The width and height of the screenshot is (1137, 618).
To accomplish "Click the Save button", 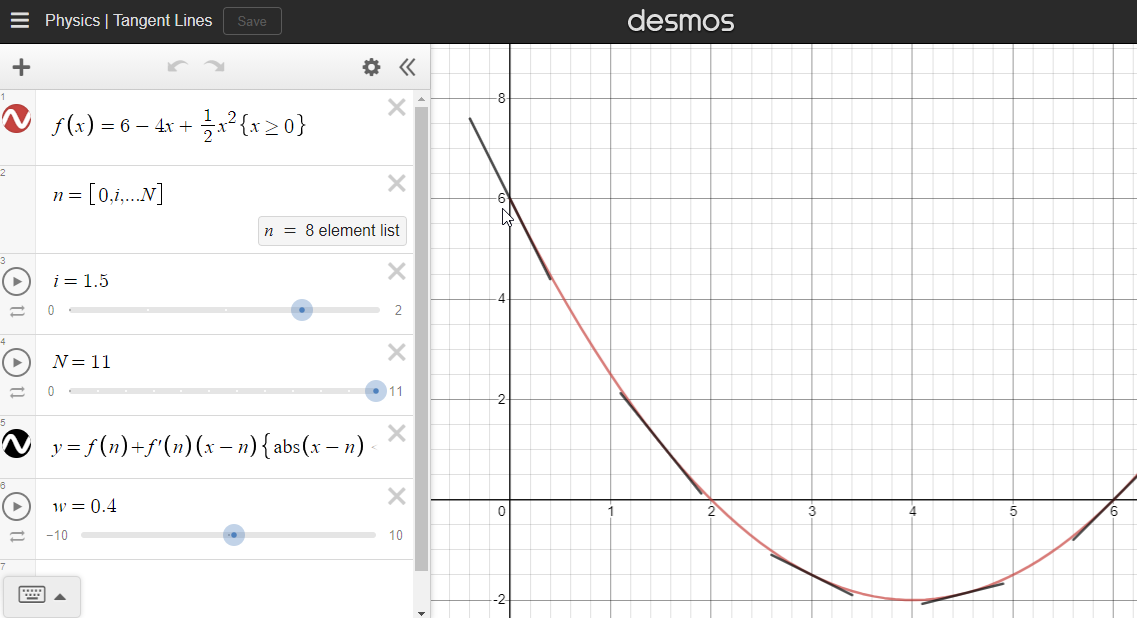I will pyautogui.click(x=252, y=20).
